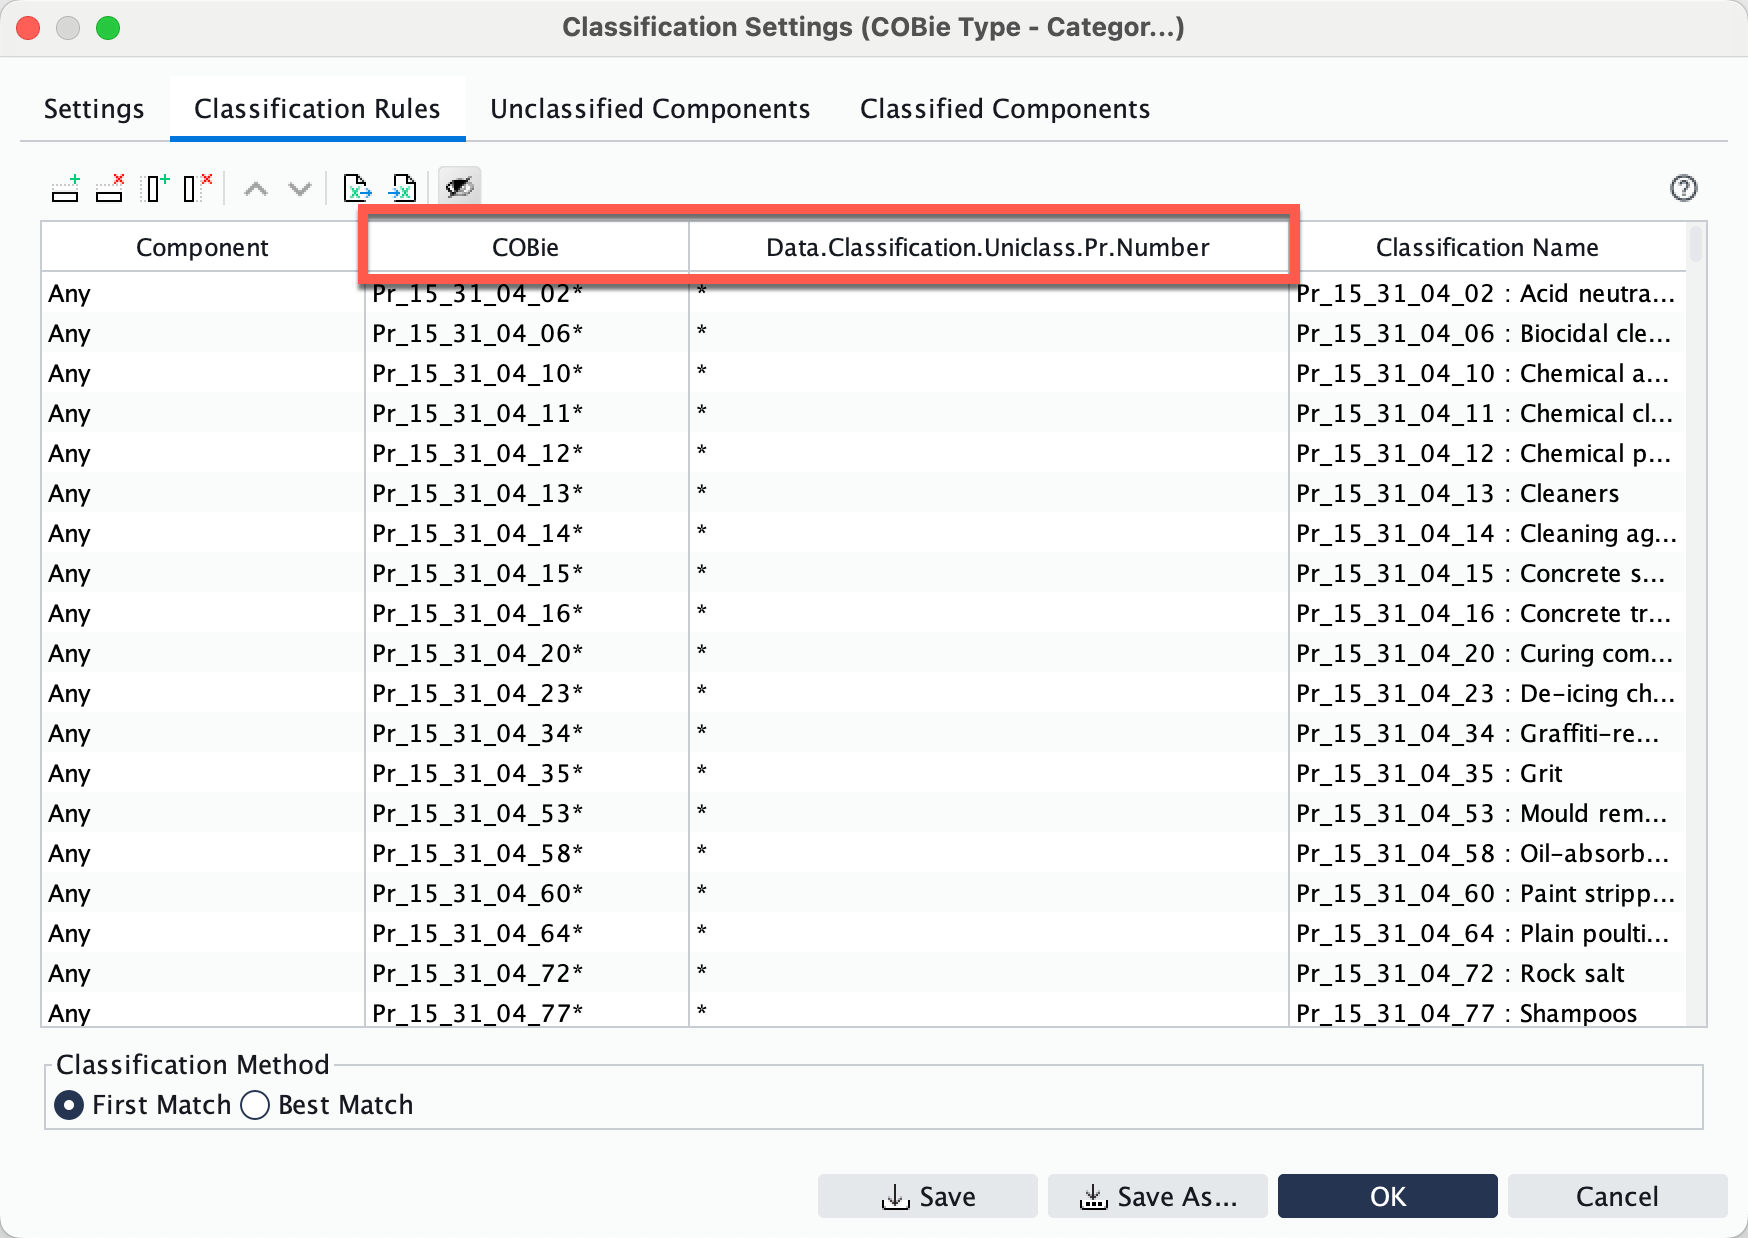The image size is (1748, 1238).
Task: Select cell Pr_15_31_04_16* in COBie column
Action: coord(527,613)
